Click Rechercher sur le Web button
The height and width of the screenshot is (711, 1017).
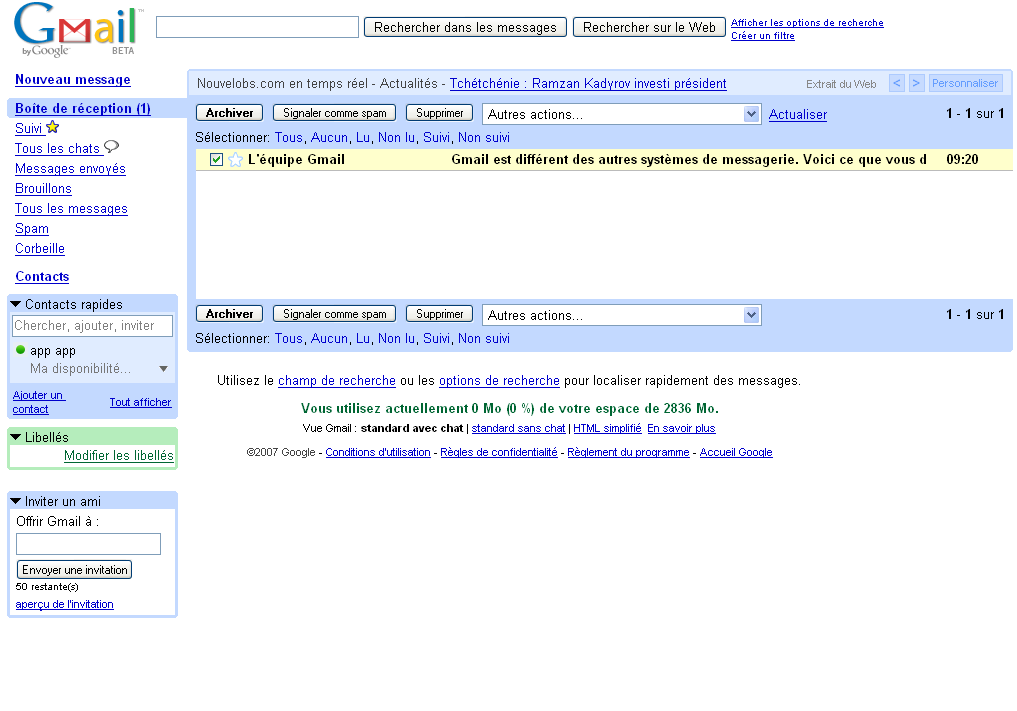[x=649, y=27]
